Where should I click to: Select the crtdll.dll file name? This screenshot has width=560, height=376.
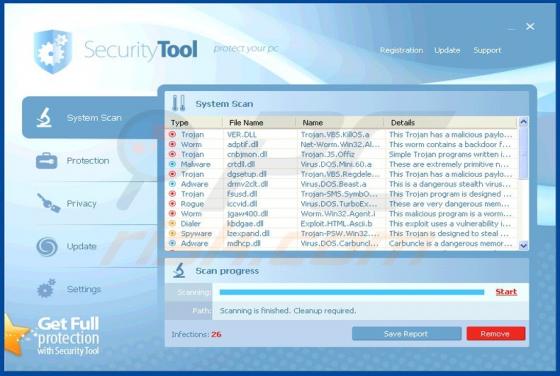tap(241, 164)
